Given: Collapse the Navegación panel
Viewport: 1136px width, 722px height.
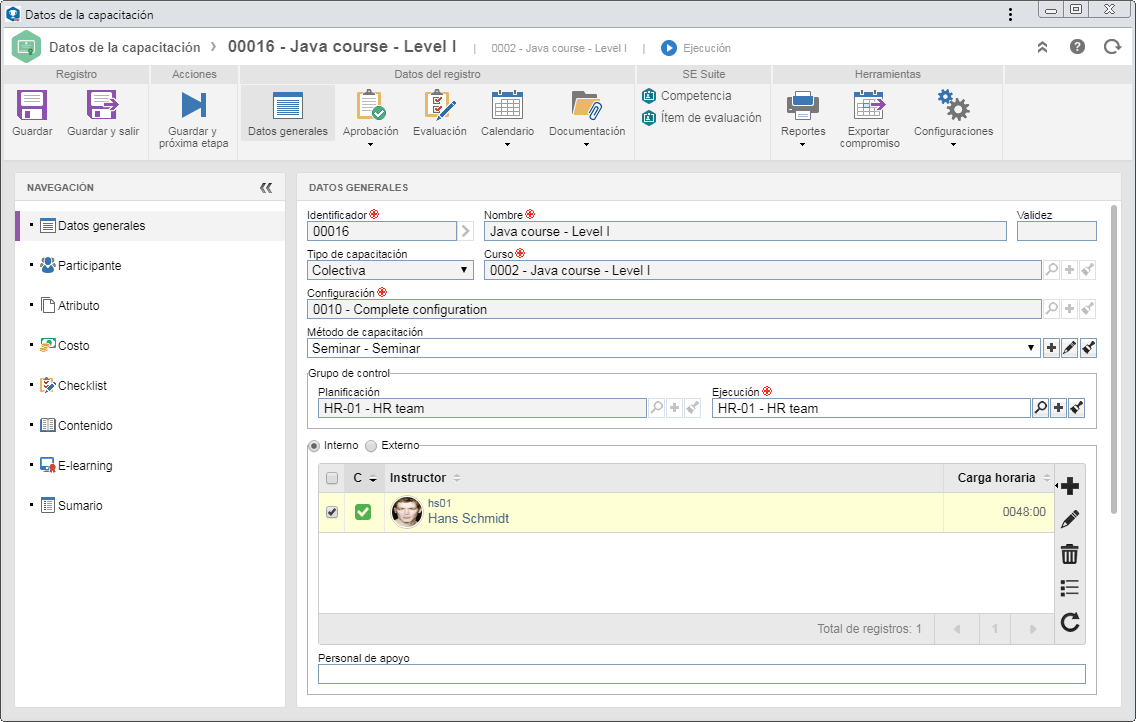Looking at the screenshot, I should click(x=266, y=188).
